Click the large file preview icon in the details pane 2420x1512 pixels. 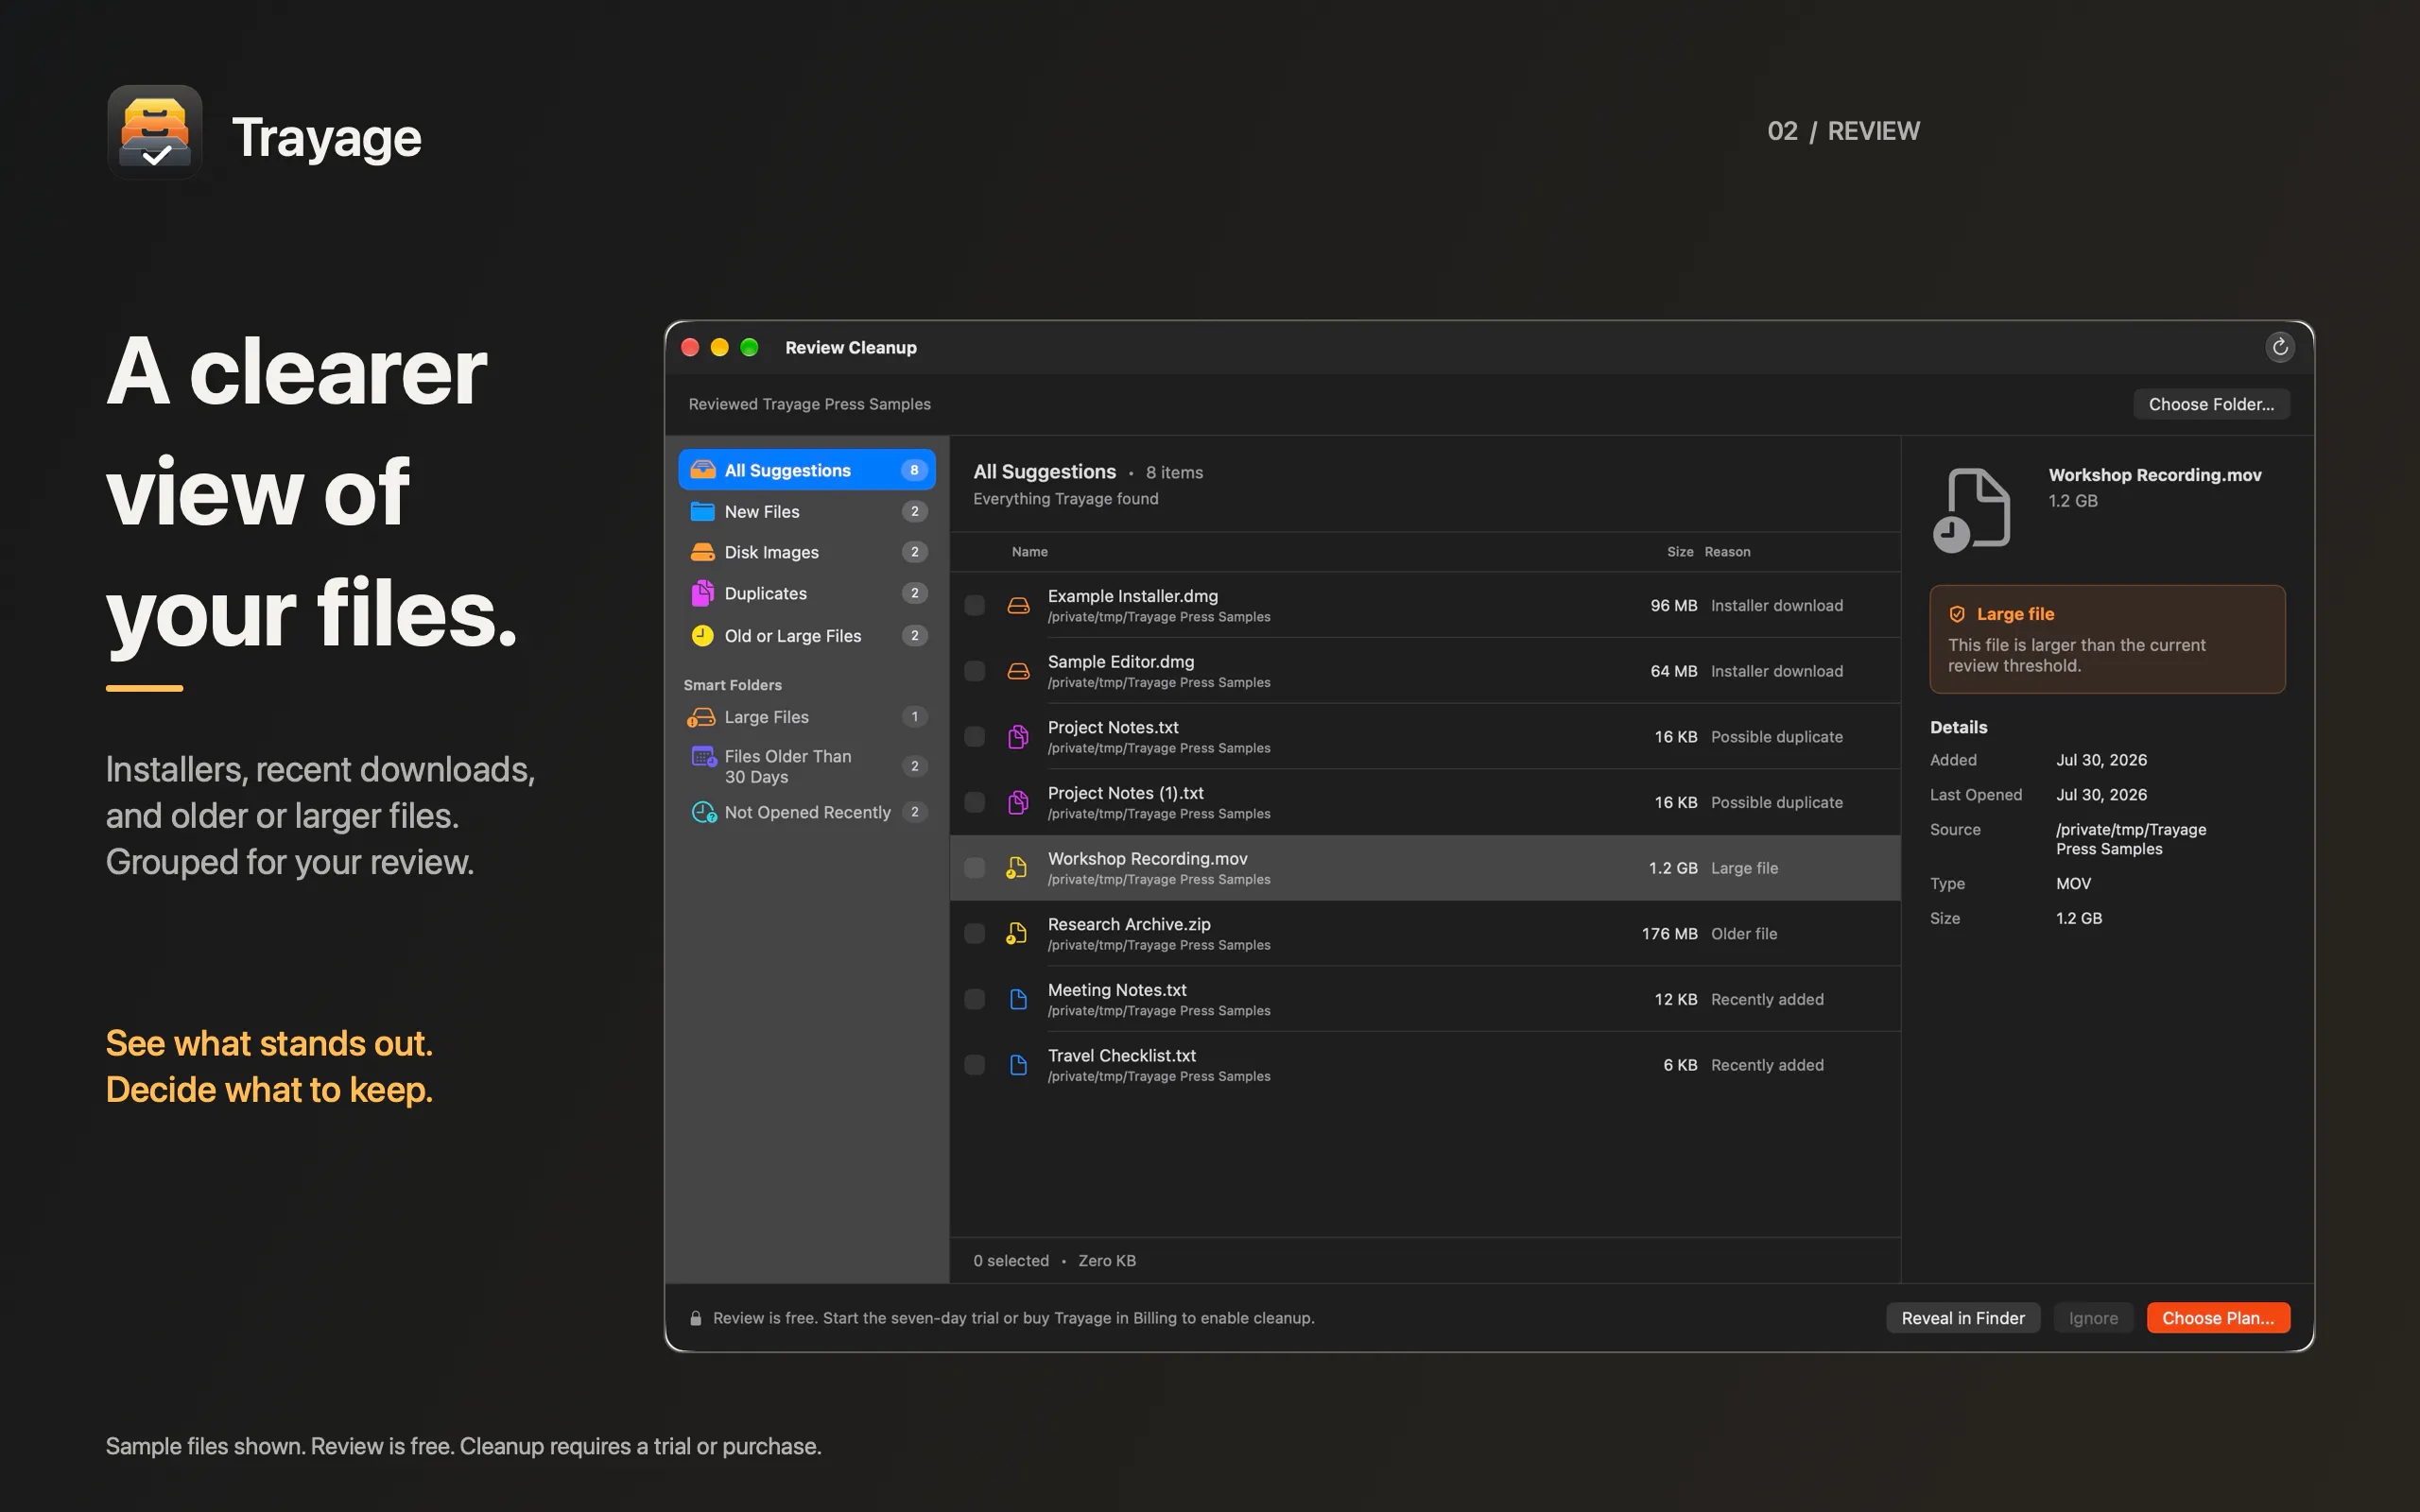coord(1971,510)
